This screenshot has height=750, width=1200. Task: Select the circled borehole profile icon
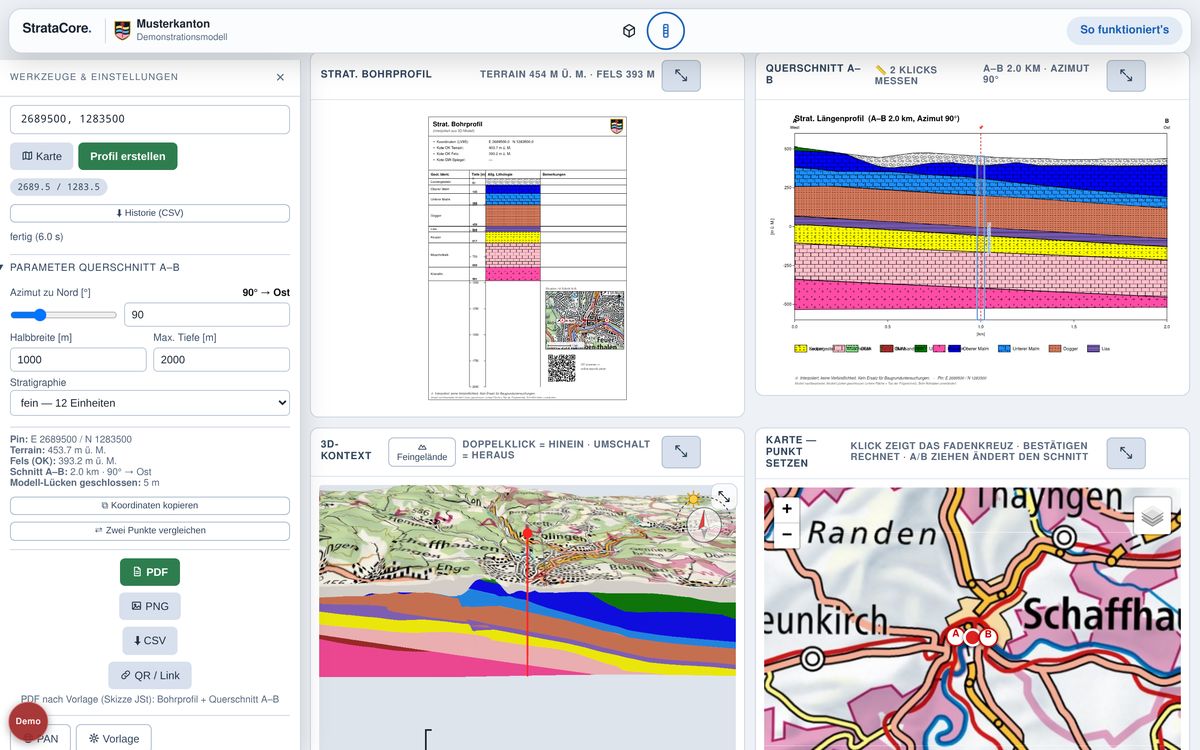(x=665, y=31)
